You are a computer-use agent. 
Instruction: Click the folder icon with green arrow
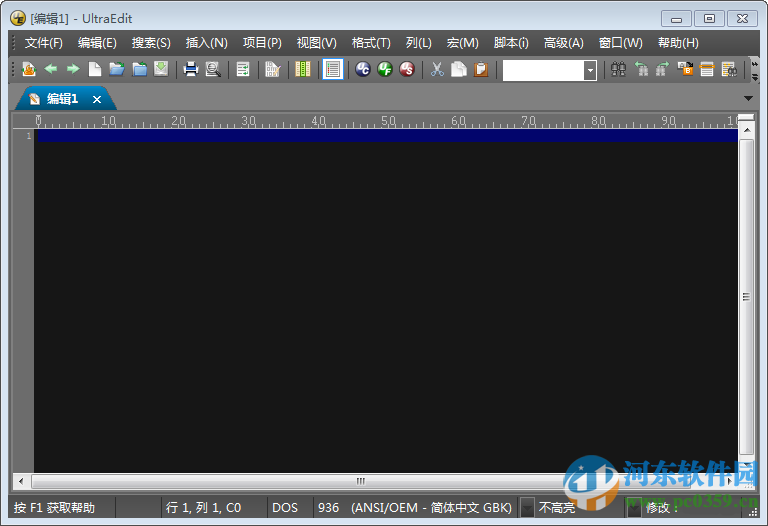coord(140,69)
